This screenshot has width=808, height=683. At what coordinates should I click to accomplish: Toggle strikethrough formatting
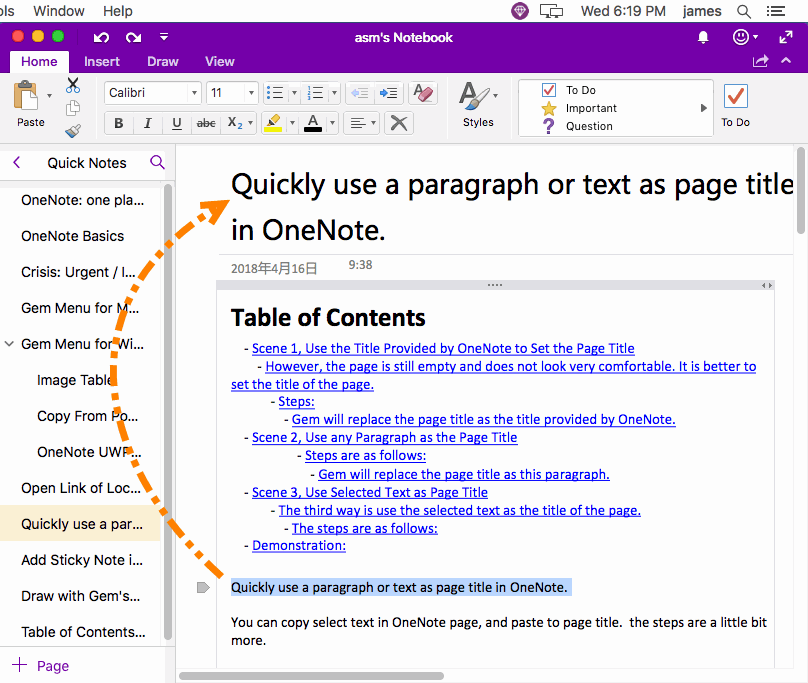tap(206, 123)
